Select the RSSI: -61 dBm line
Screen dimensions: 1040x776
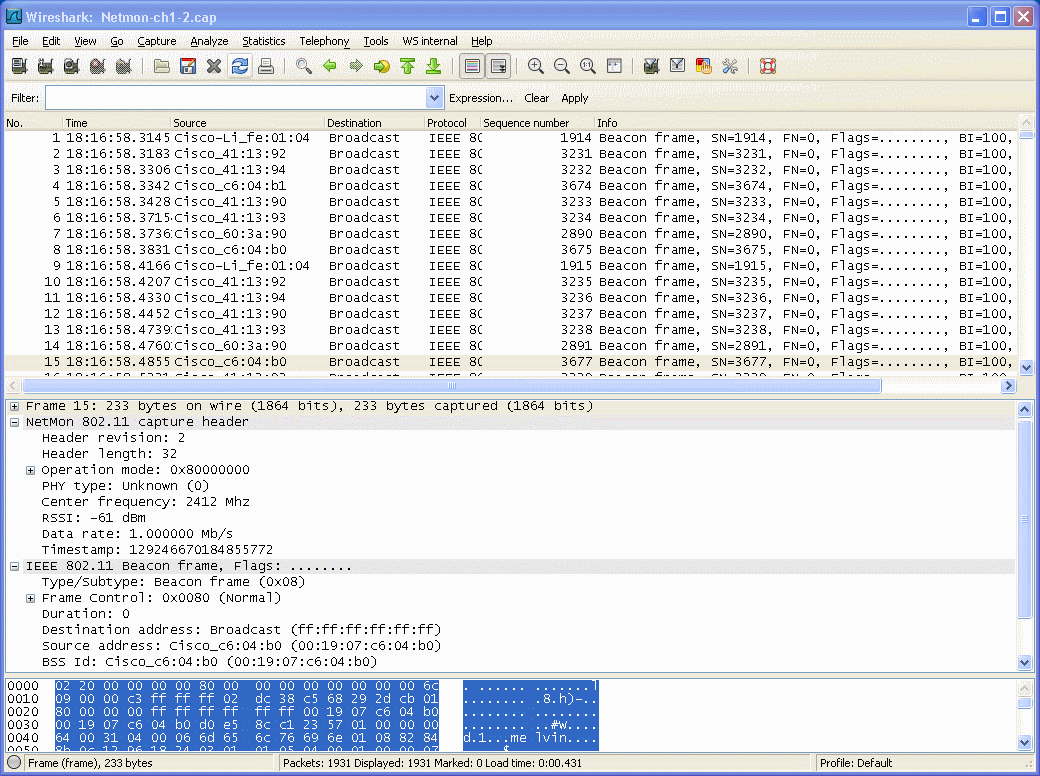coord(94,518)
